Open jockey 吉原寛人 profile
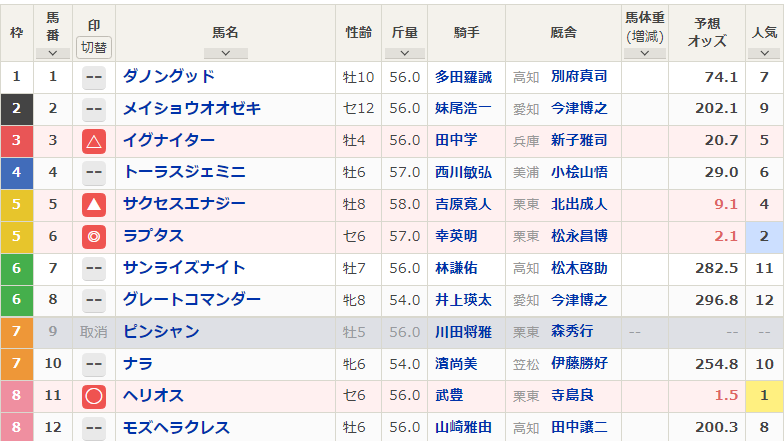Image resolution: width=784 pixels, height=441 pixels. tap(464, 204)
